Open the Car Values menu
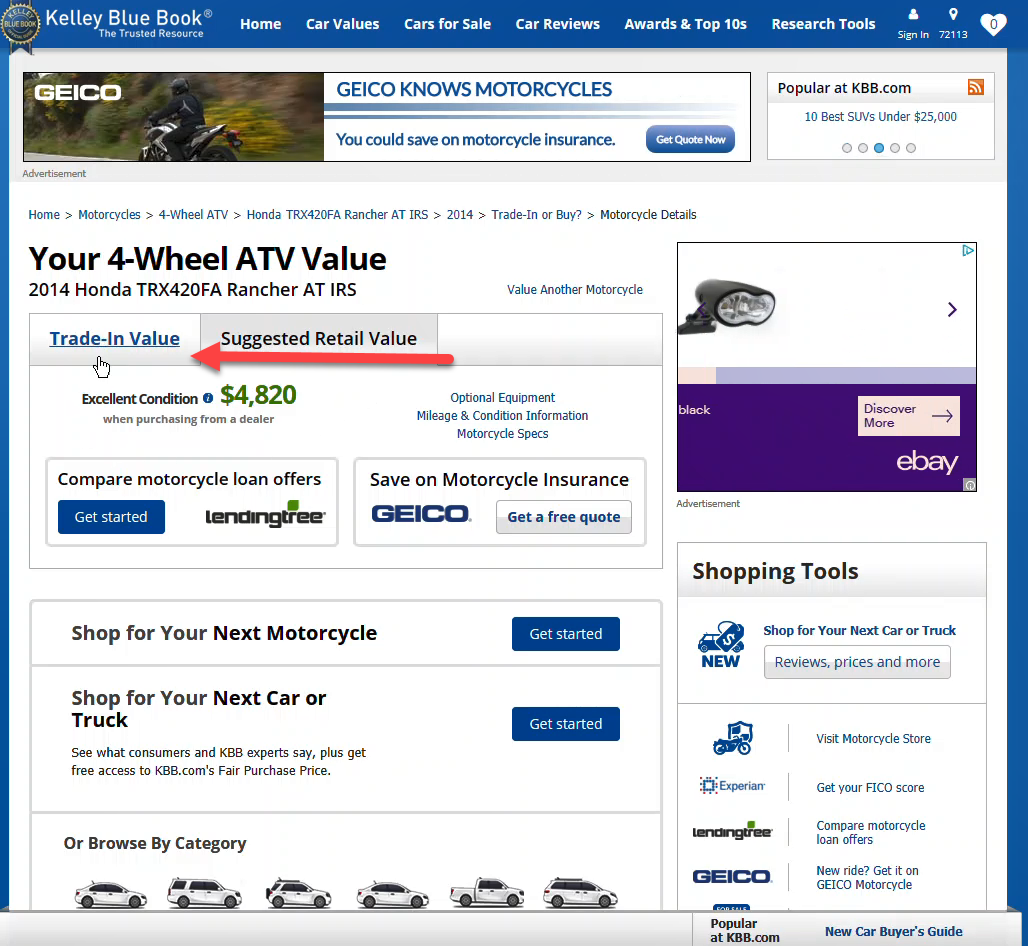This screenshot has width=1028, height=946. (342, 24)
